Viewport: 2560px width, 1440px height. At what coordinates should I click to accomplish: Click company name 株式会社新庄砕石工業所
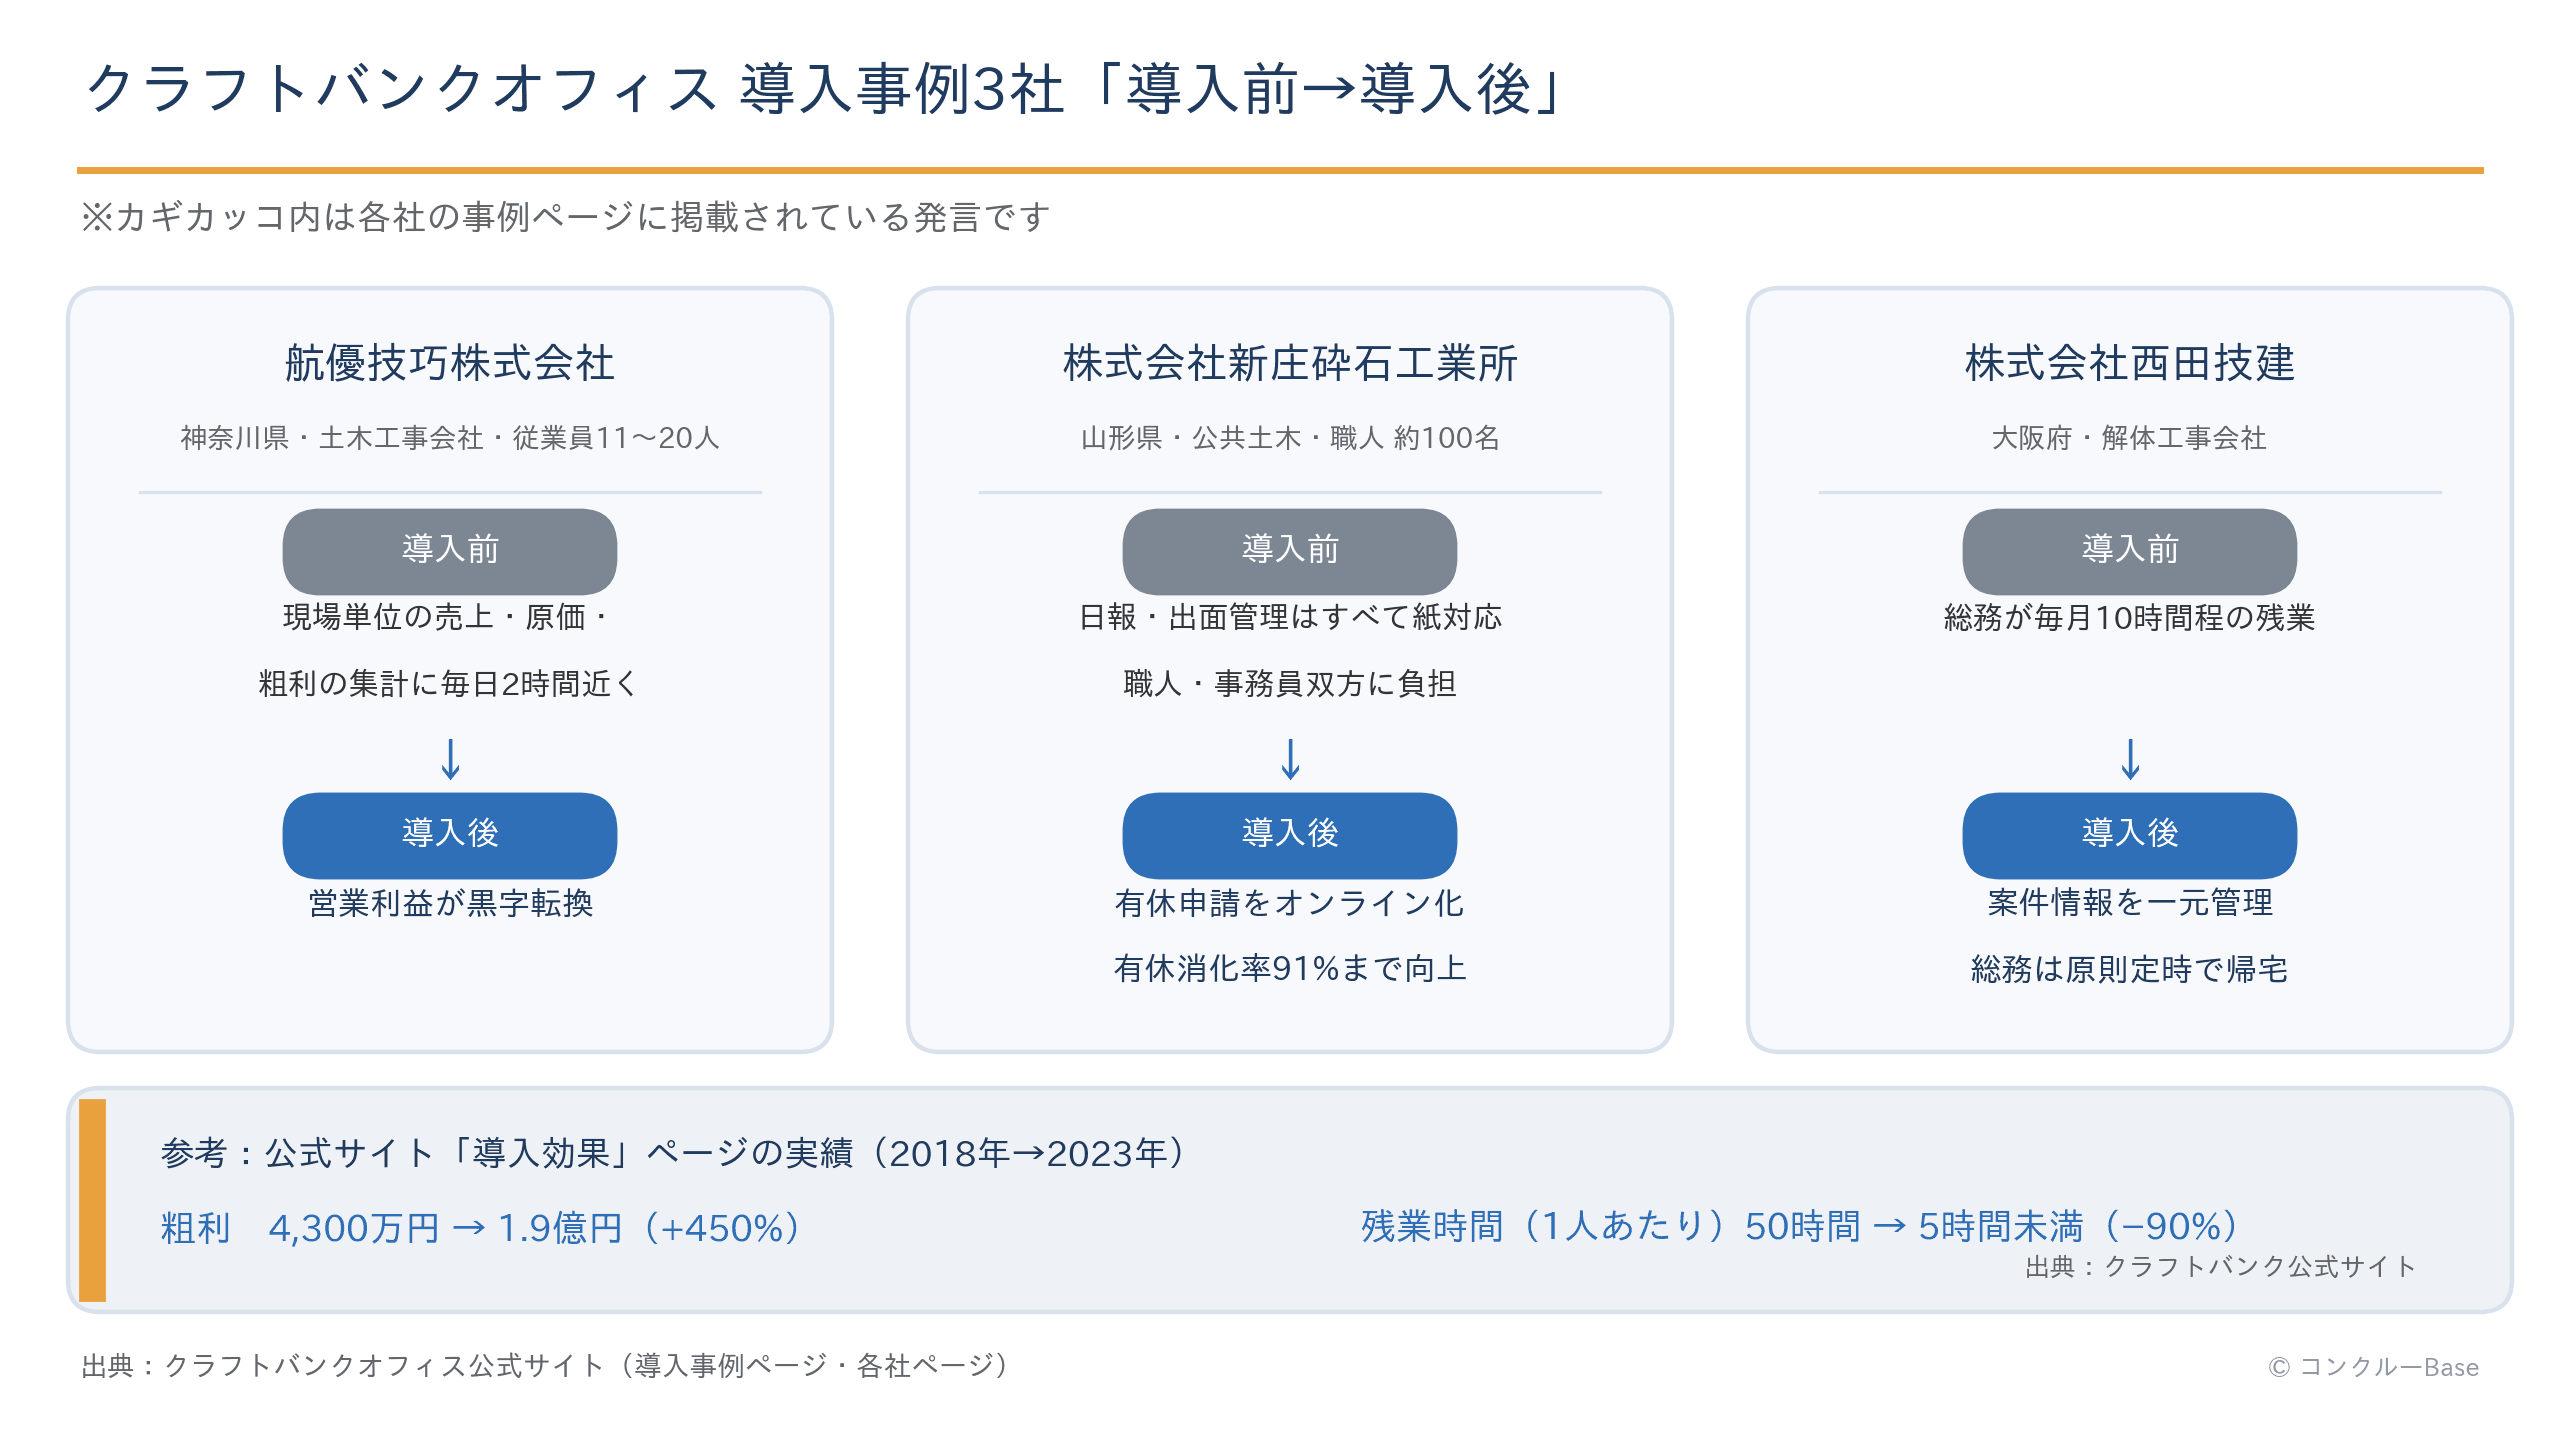[x=1290, y=363]
